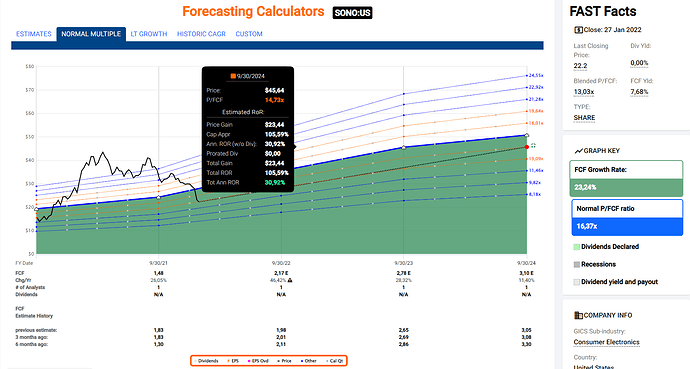Click the white triangle marker at 9/30/21
Image resolution: width=690 pixels, height=369 pixels.
tap(159, 197)
